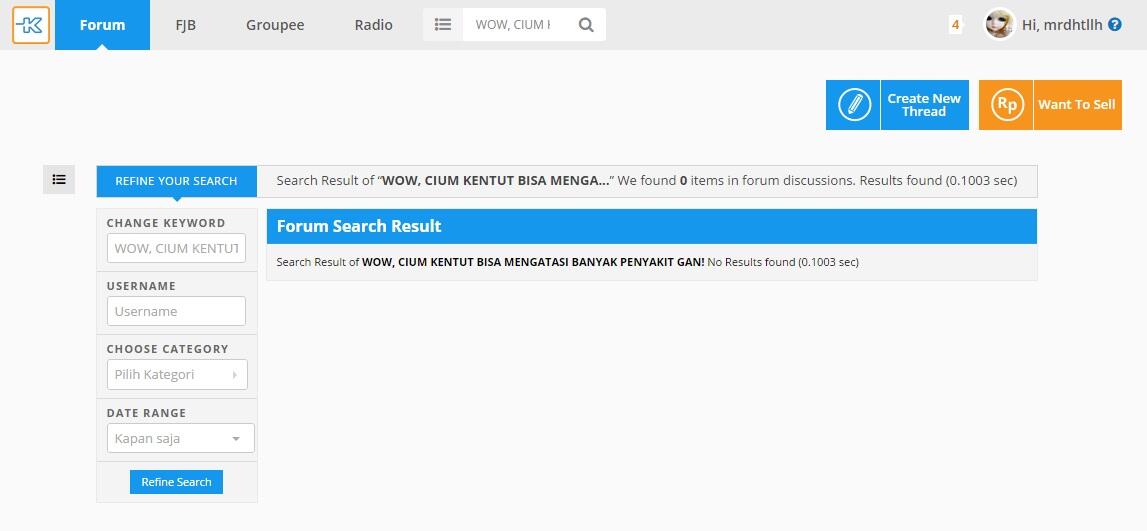Select the Refine Your Search tab
The width and height of the screenshot is (1147, 531).
tap(176, 181)
